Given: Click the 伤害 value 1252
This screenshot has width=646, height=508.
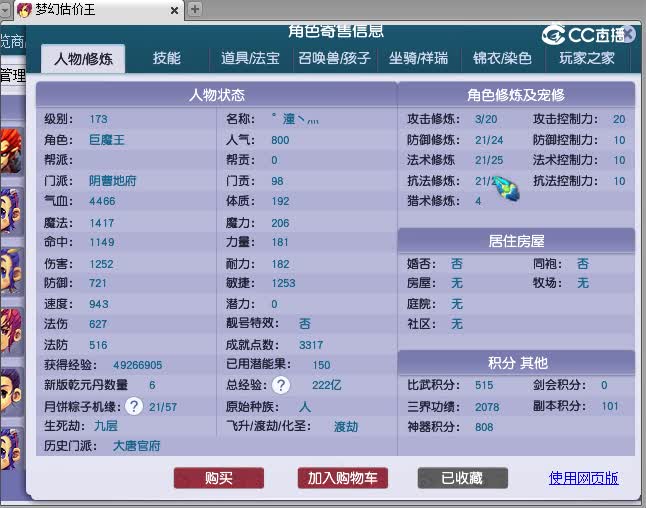Looking at the screenshot, I should pyautogui.click(x=101, y=264).
